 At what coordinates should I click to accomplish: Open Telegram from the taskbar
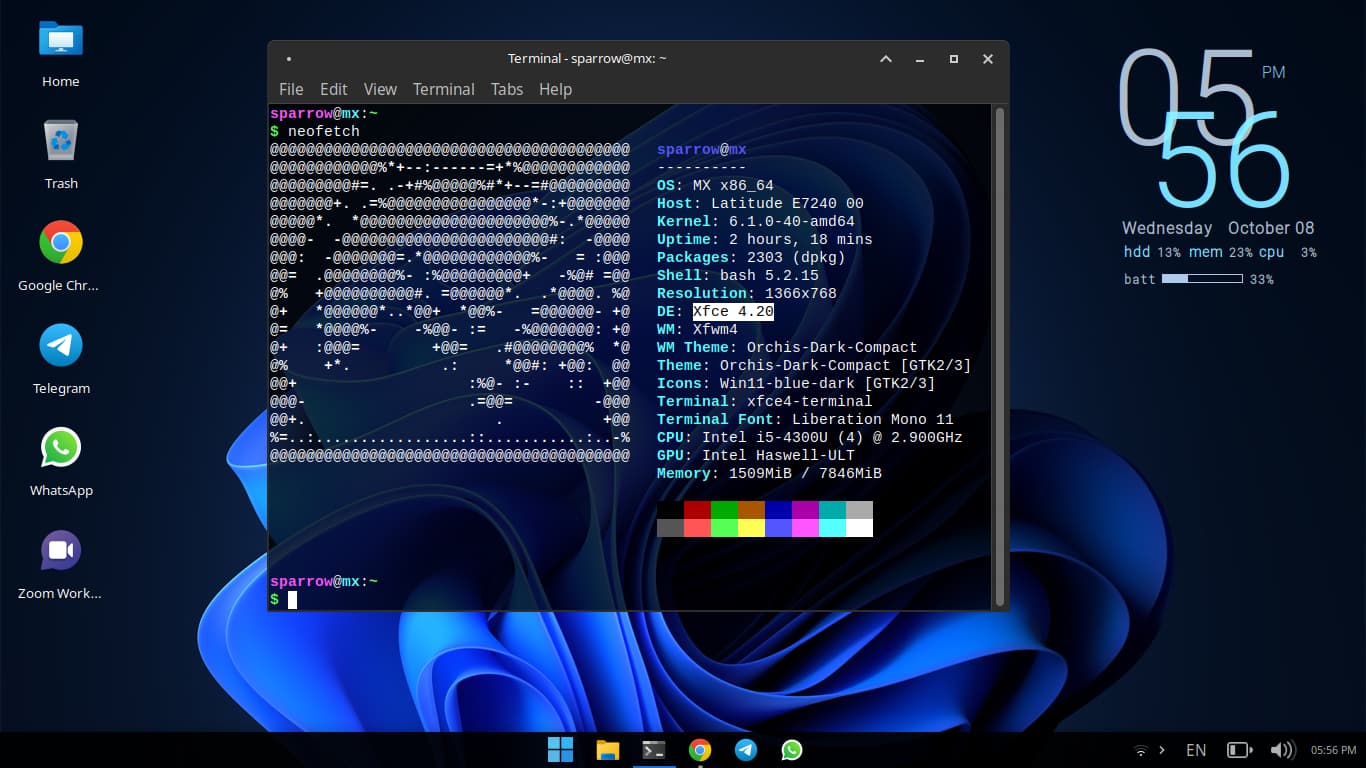point(746,750)
